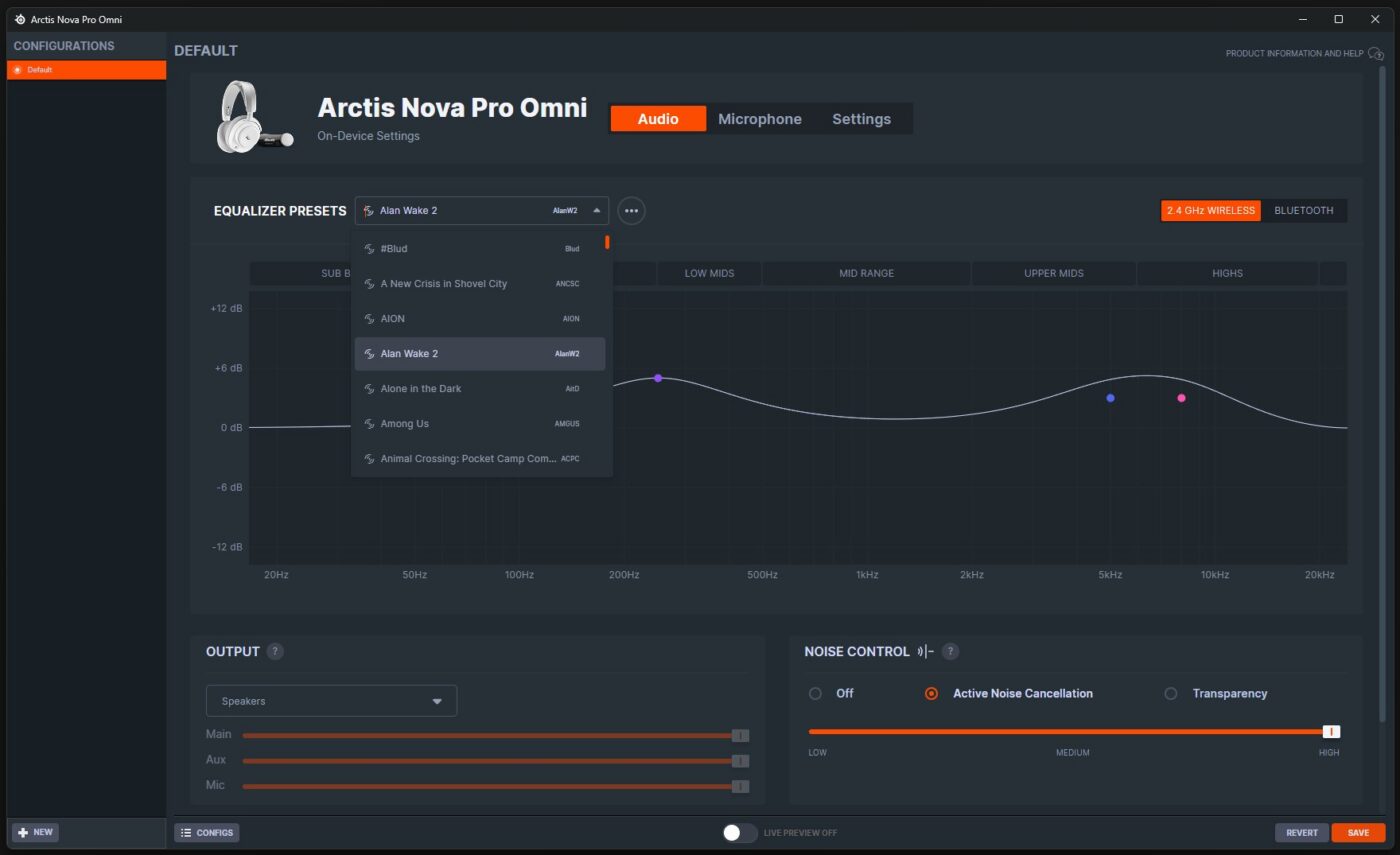The width and height of the screenshot is (1400, 855).
Task: Click the Output help question mark
Action: coord(275,651)
